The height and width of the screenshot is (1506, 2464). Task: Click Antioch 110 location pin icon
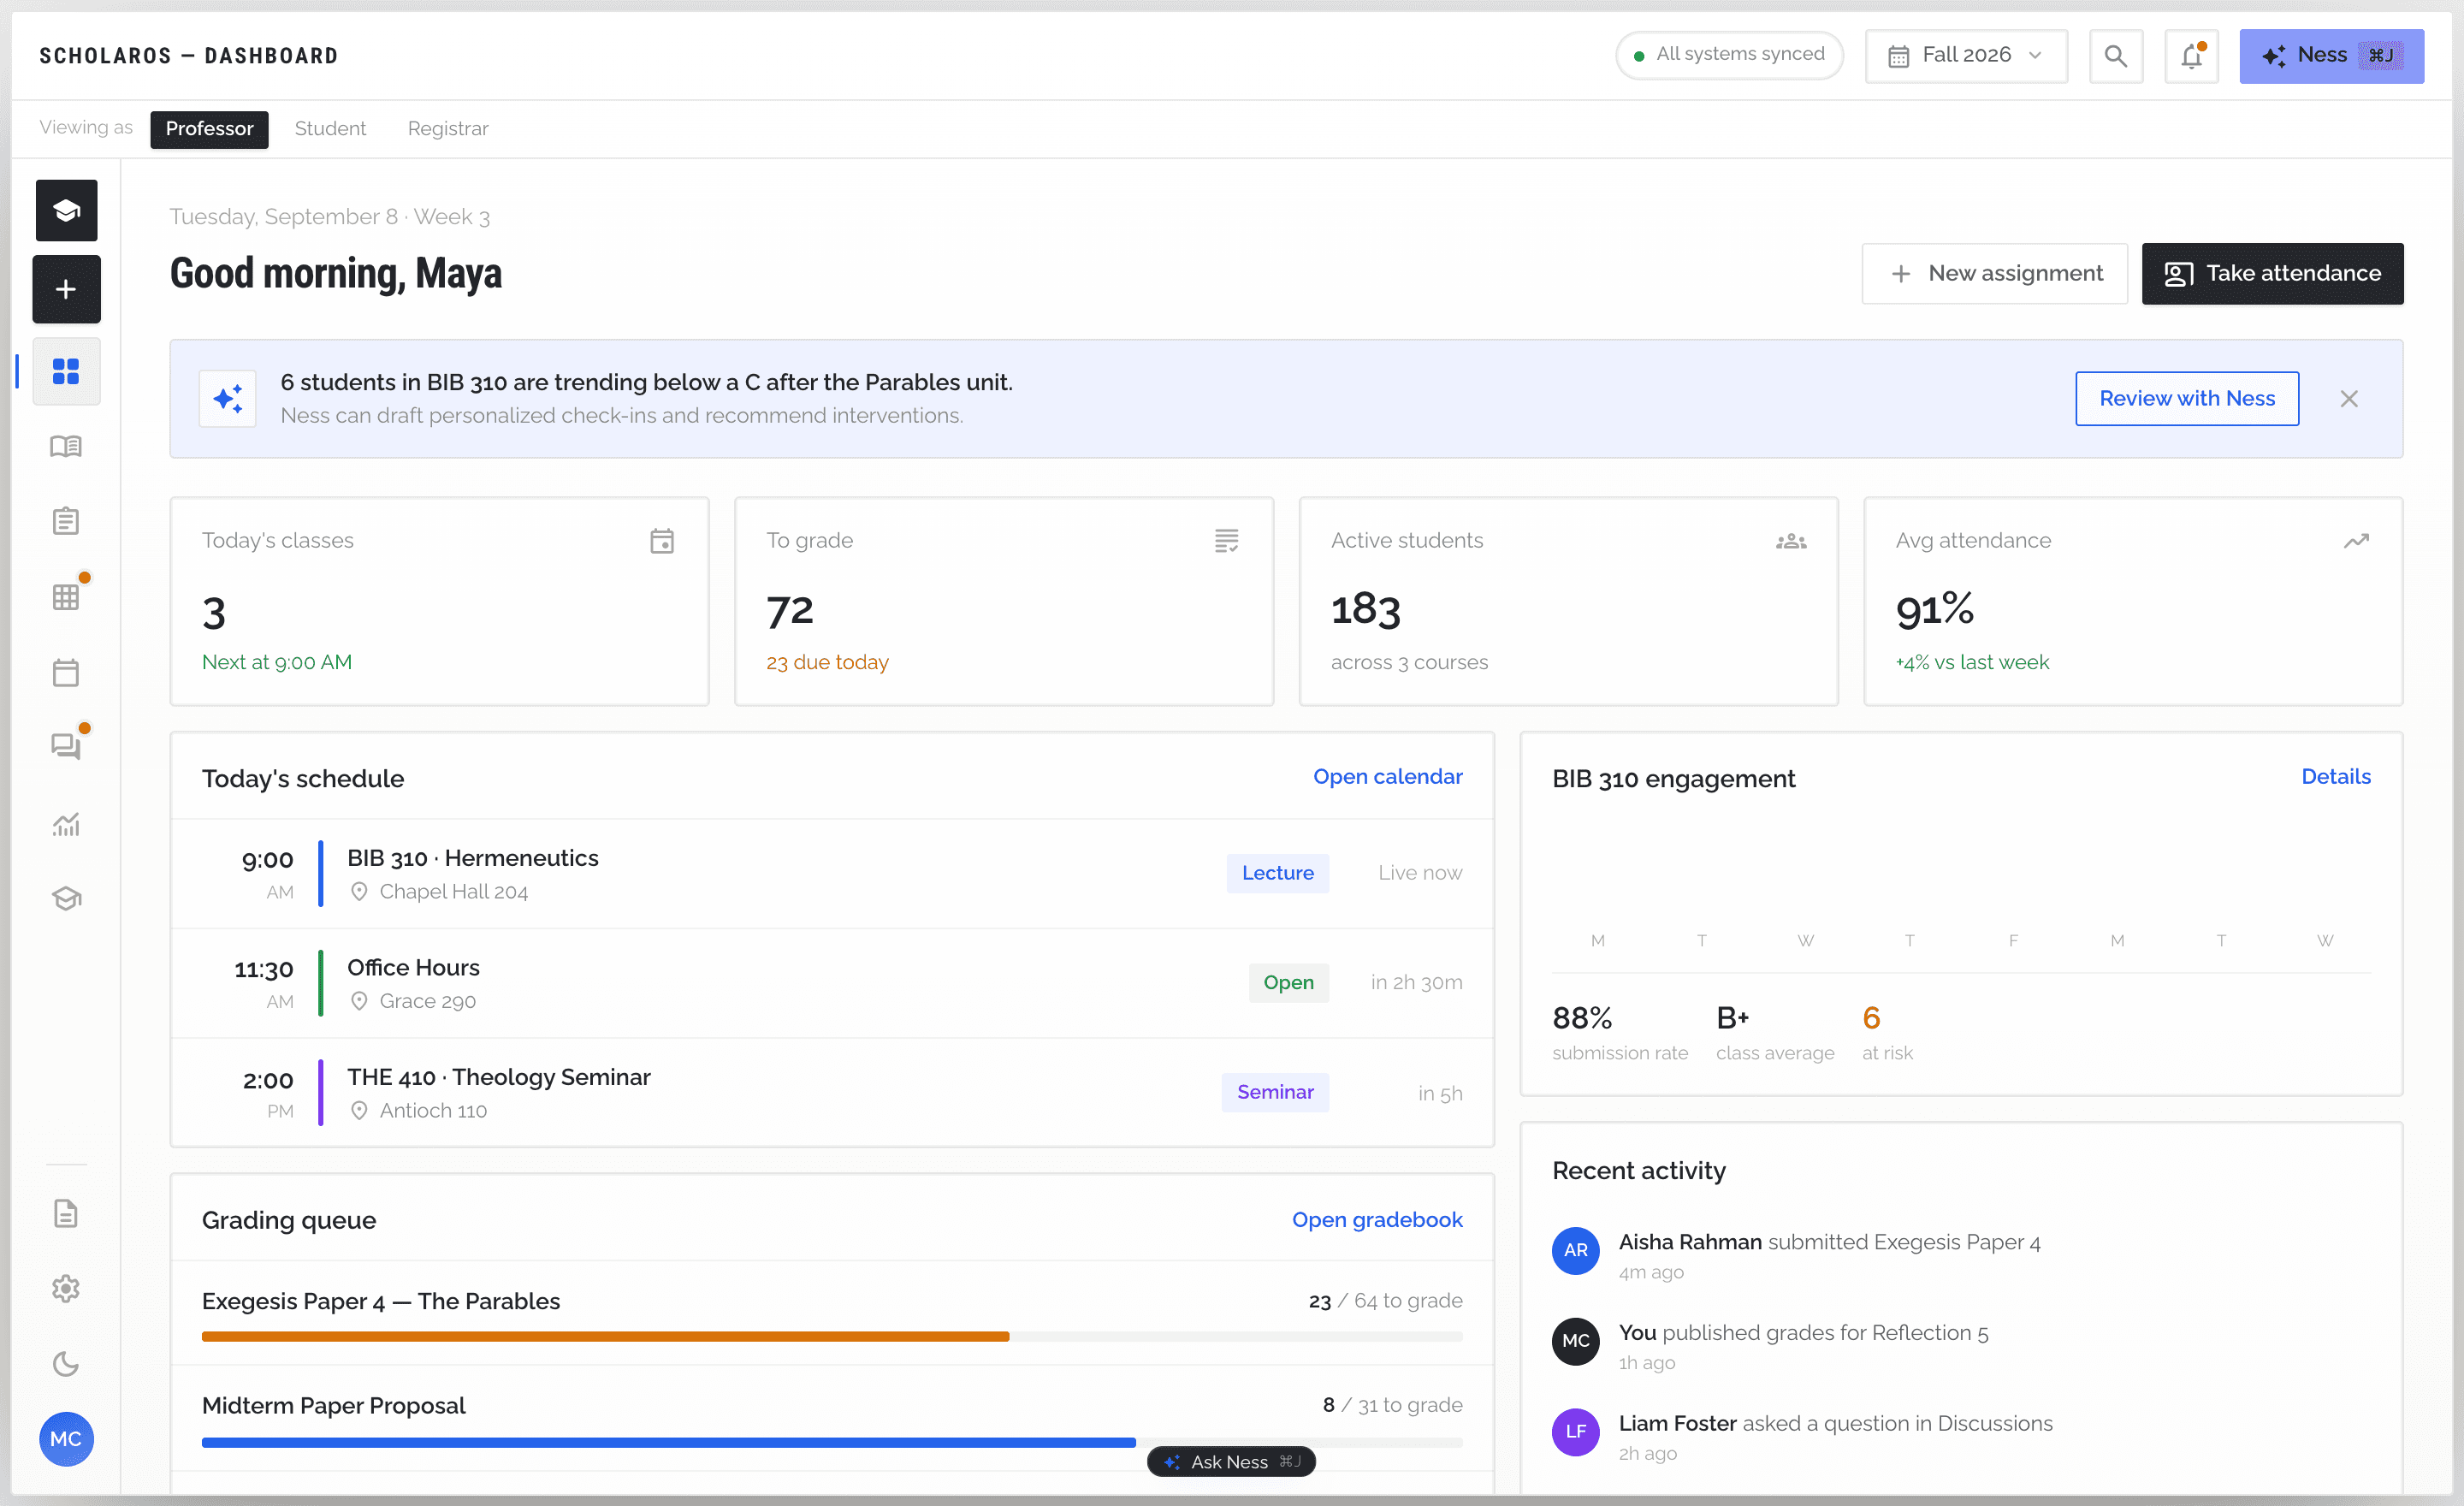[359, 1111]
